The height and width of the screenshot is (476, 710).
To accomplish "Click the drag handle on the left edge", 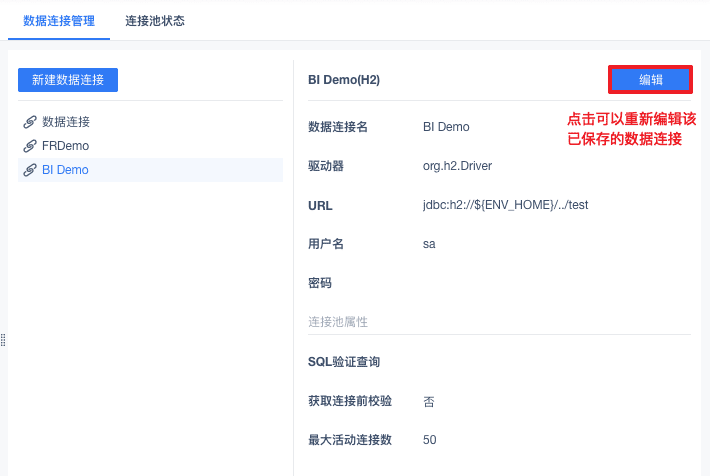I will tap(3, 340).
